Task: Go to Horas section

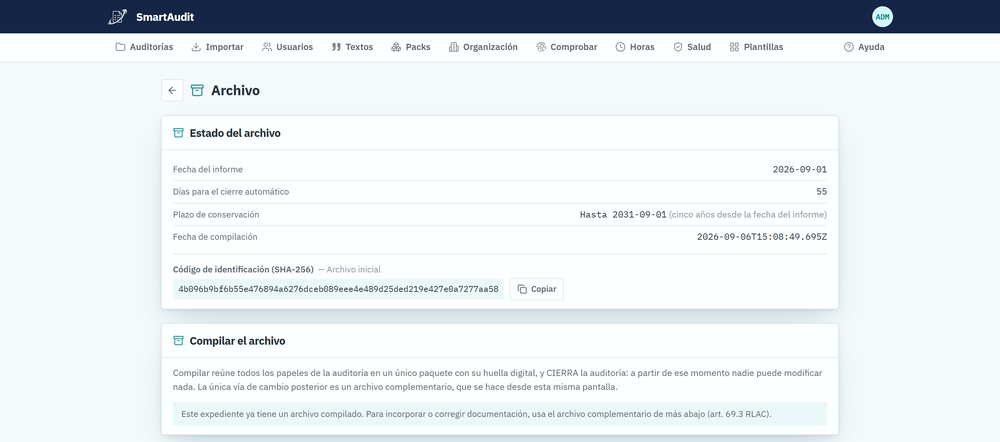Action: pyautogui.click(x=635, y=47)
